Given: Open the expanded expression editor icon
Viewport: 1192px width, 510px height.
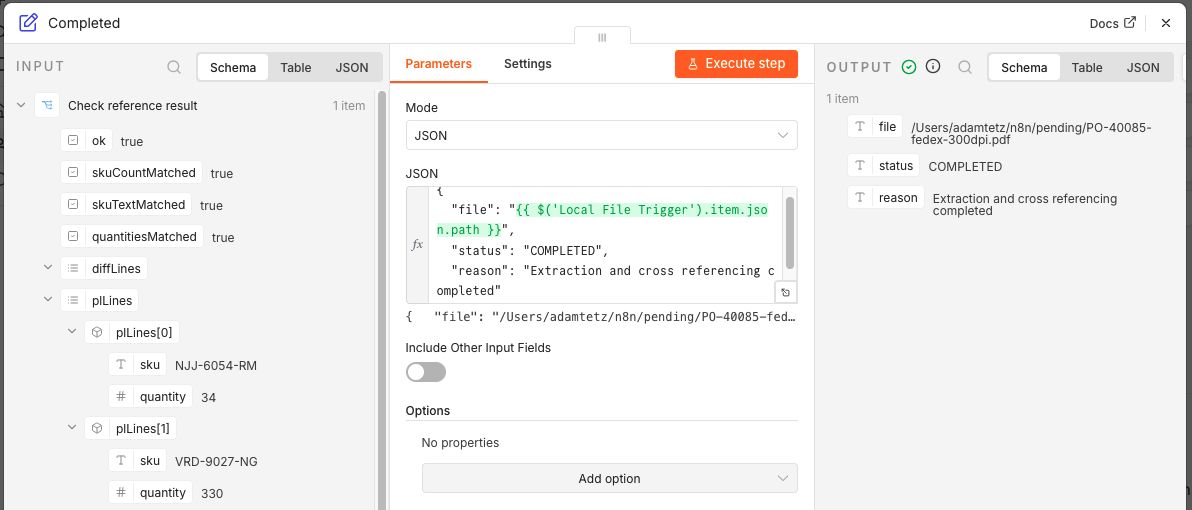Looking at the screenshot, I should tap(785, 293).
